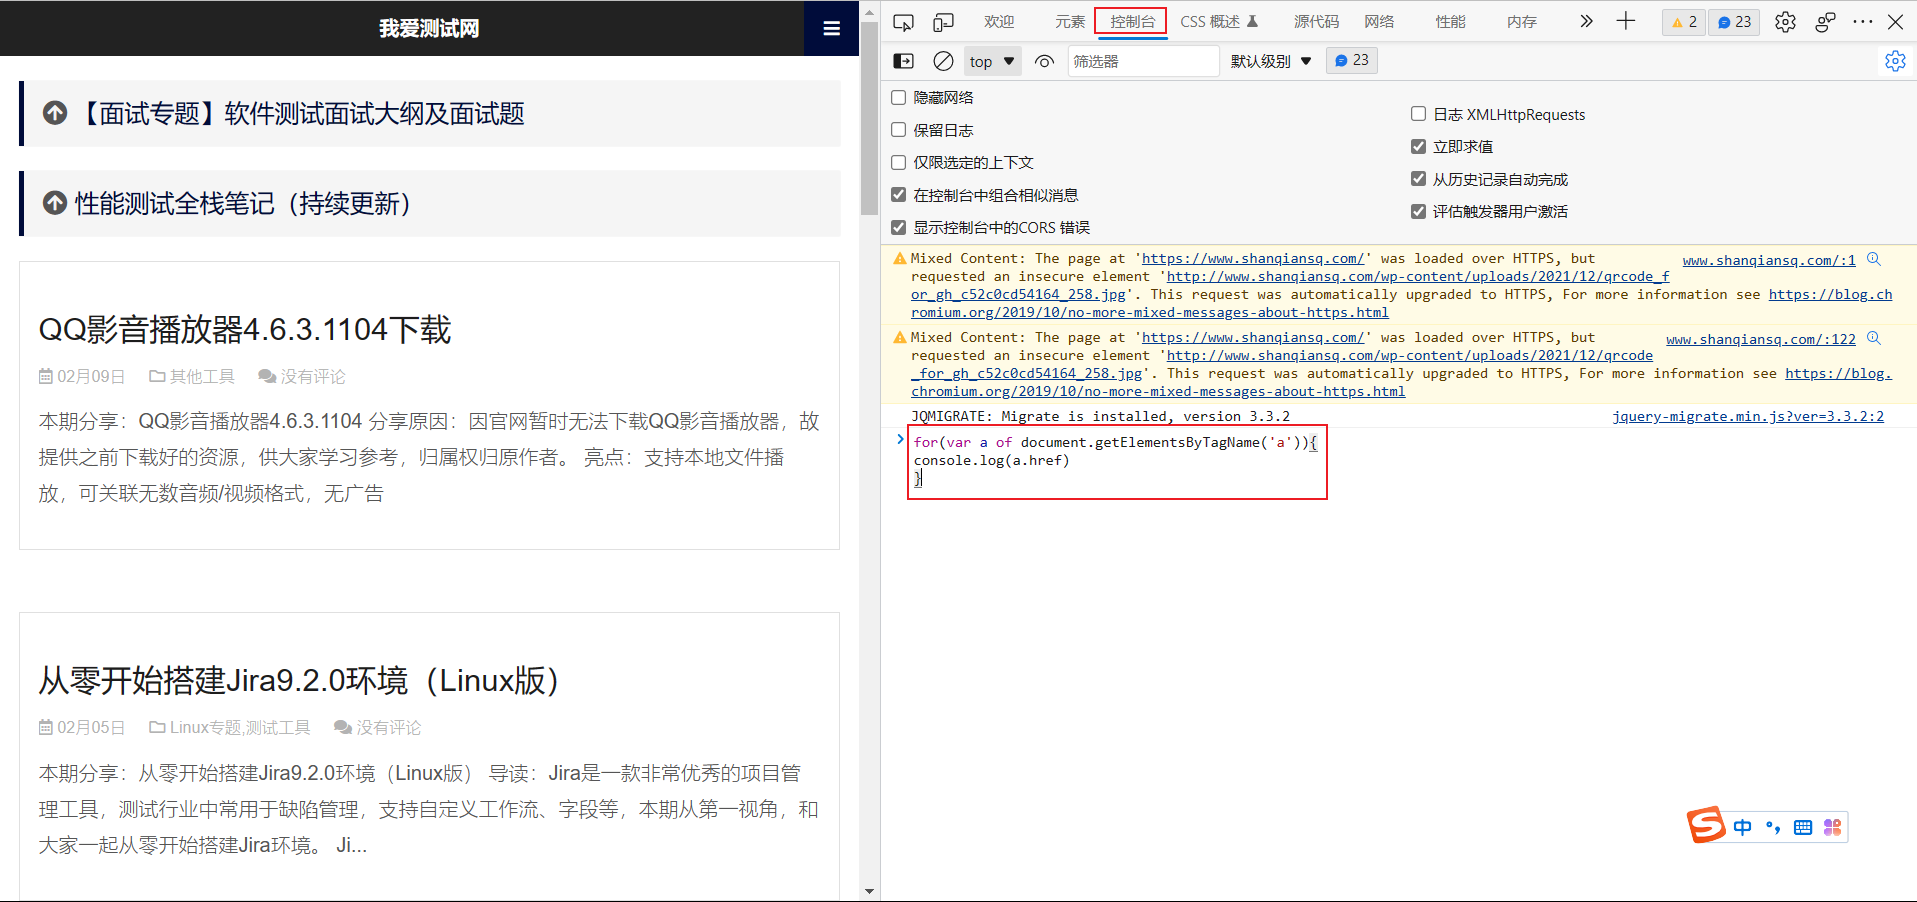The image size is (1917, 902).
Task: Switch Sogou input language 中 indicator
Action: point(1743,827)
